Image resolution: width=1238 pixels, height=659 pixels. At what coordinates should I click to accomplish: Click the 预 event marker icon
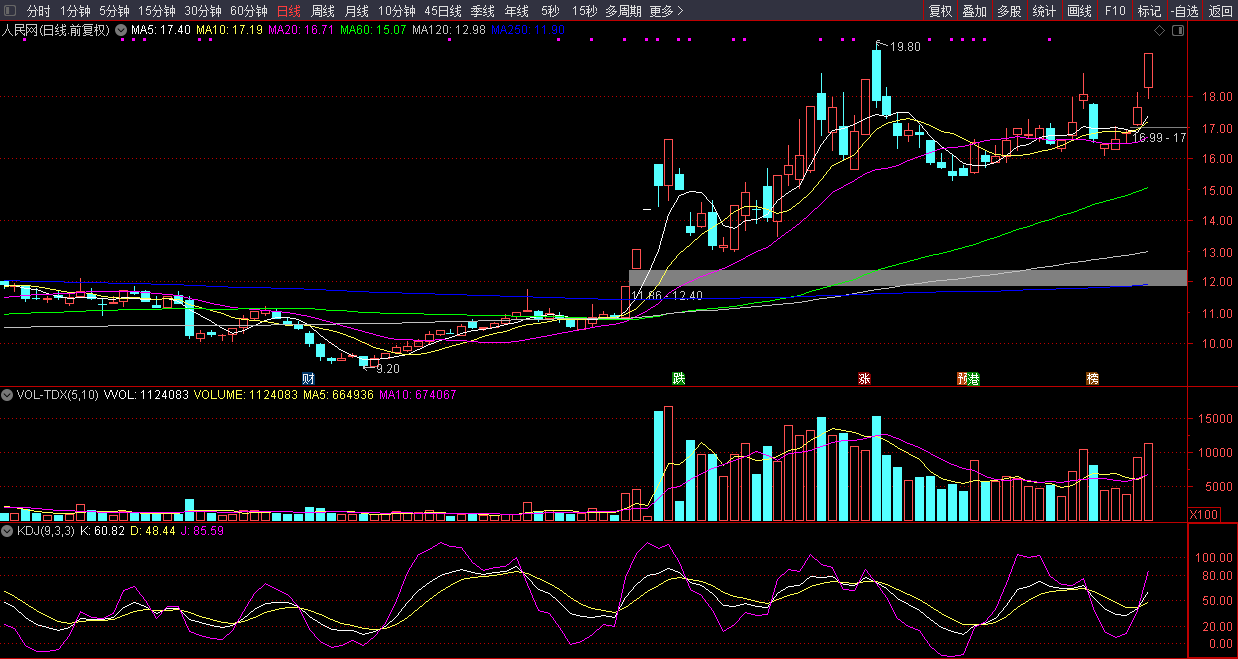(962, 378)
